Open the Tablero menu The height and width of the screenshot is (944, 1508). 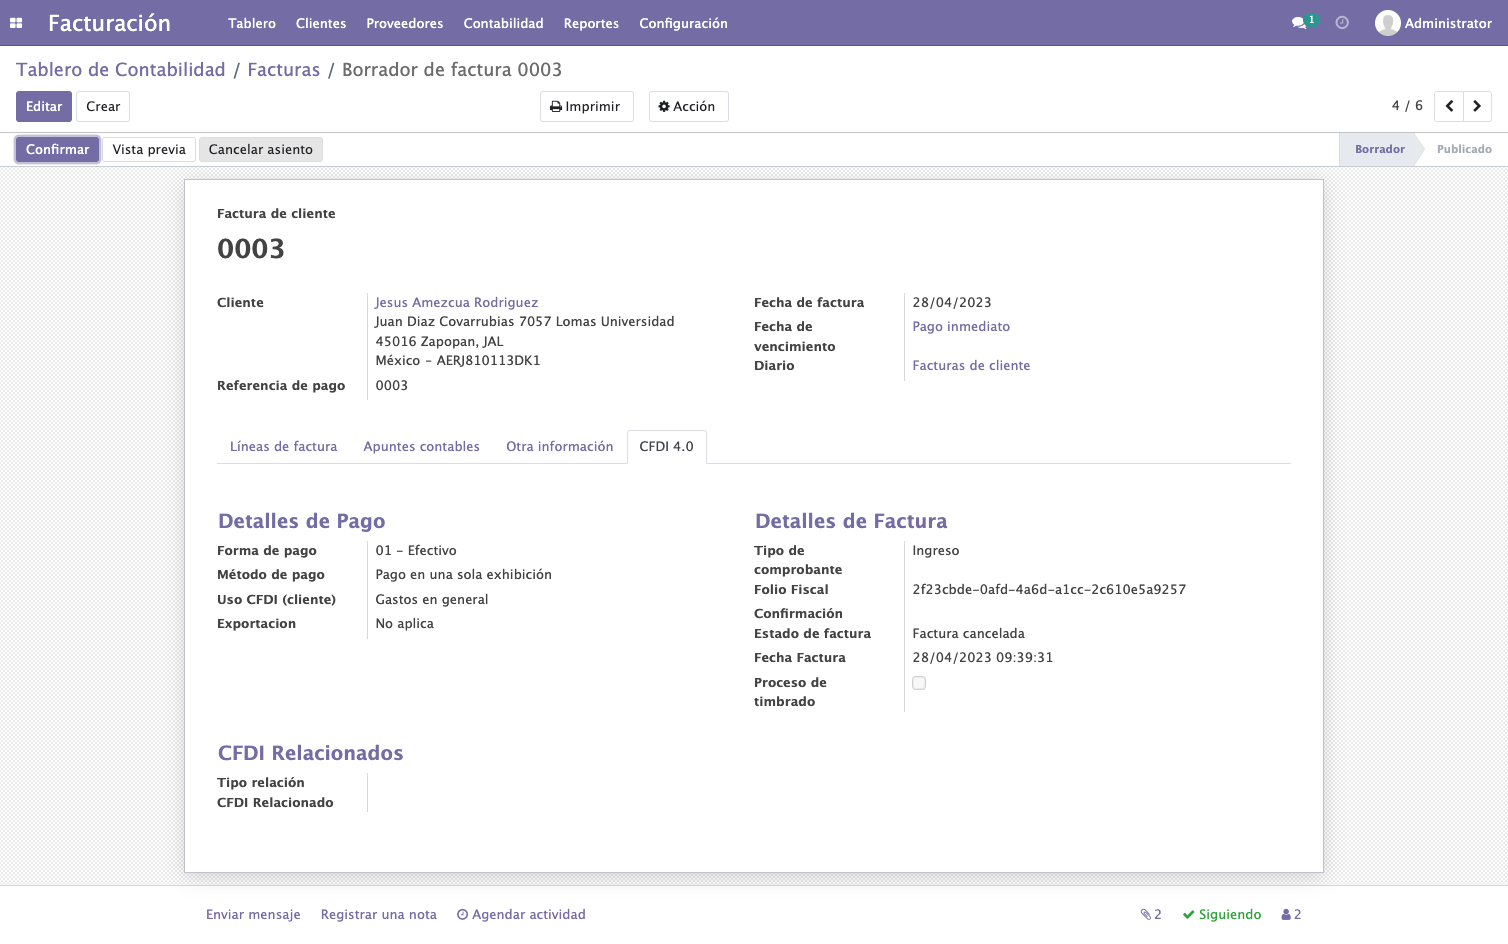pyautogui.click(x=252, y=23)
